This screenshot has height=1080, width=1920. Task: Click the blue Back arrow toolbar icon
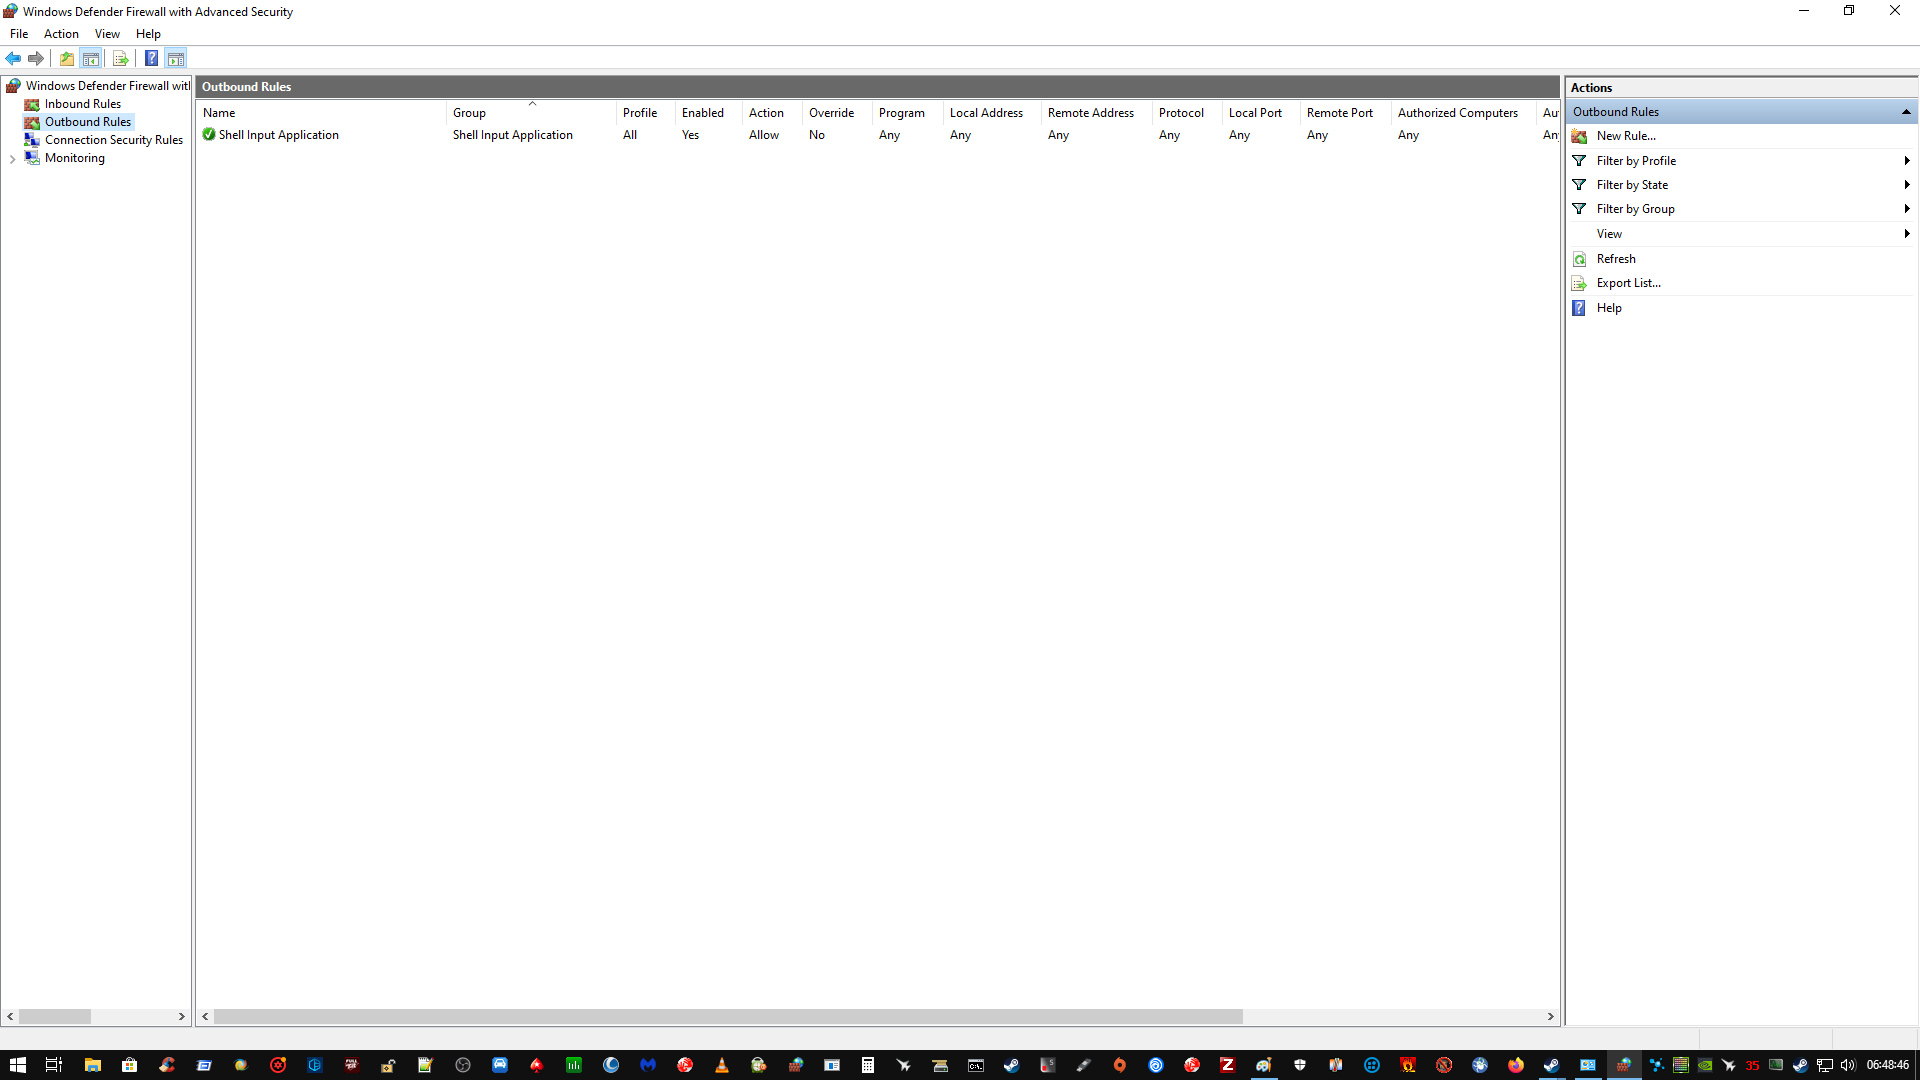point(13,58)
